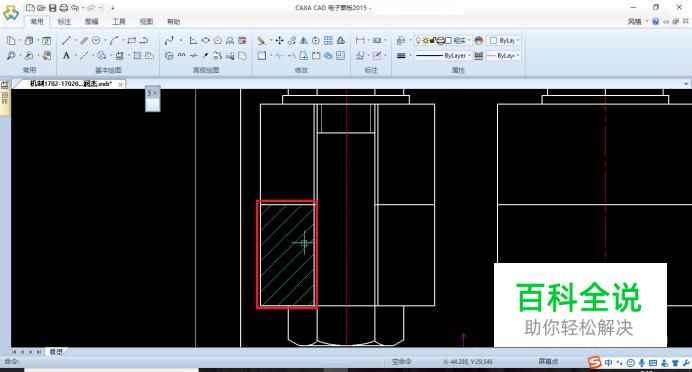Click the Array grid tool icon

328,41
